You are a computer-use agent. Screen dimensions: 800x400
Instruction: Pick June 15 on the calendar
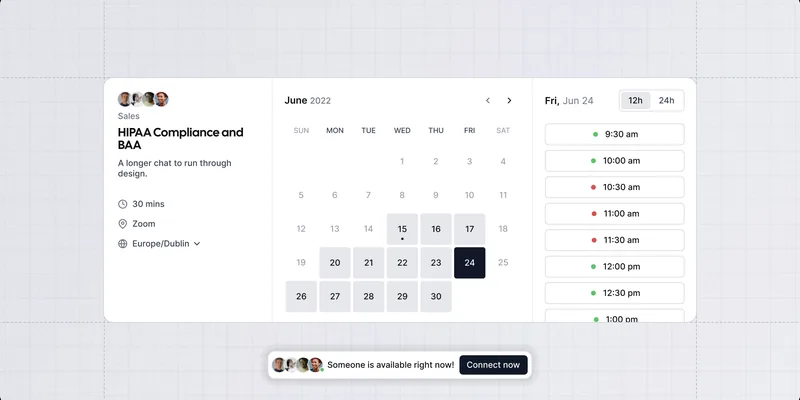point(402,229)
